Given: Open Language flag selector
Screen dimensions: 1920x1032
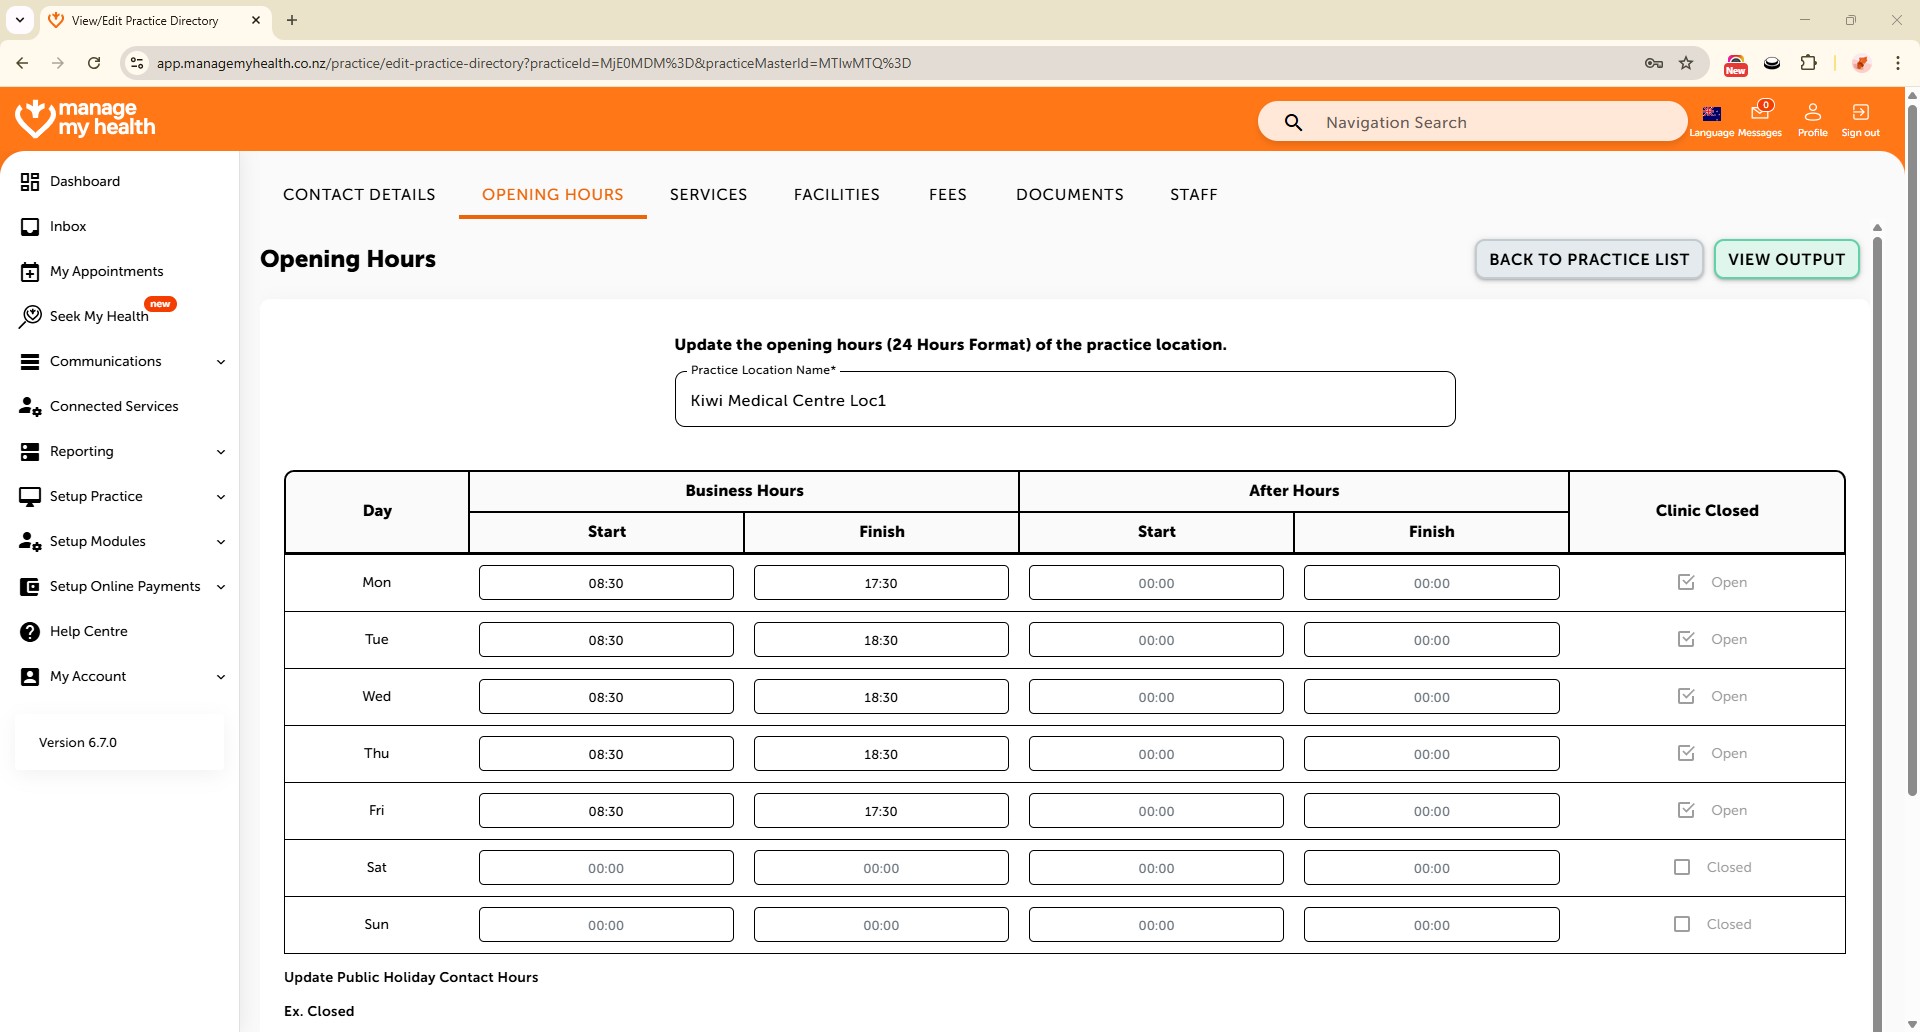Looking at the screenshot, I should (x=1711, y=114).
